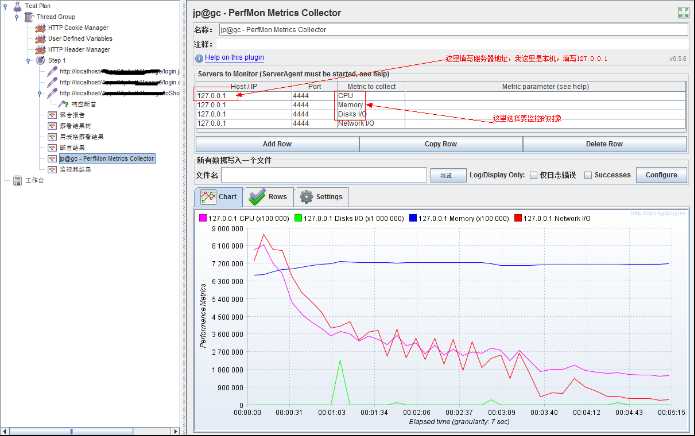Toggle the 仅日志错误 checkbox

pos(534,175)
